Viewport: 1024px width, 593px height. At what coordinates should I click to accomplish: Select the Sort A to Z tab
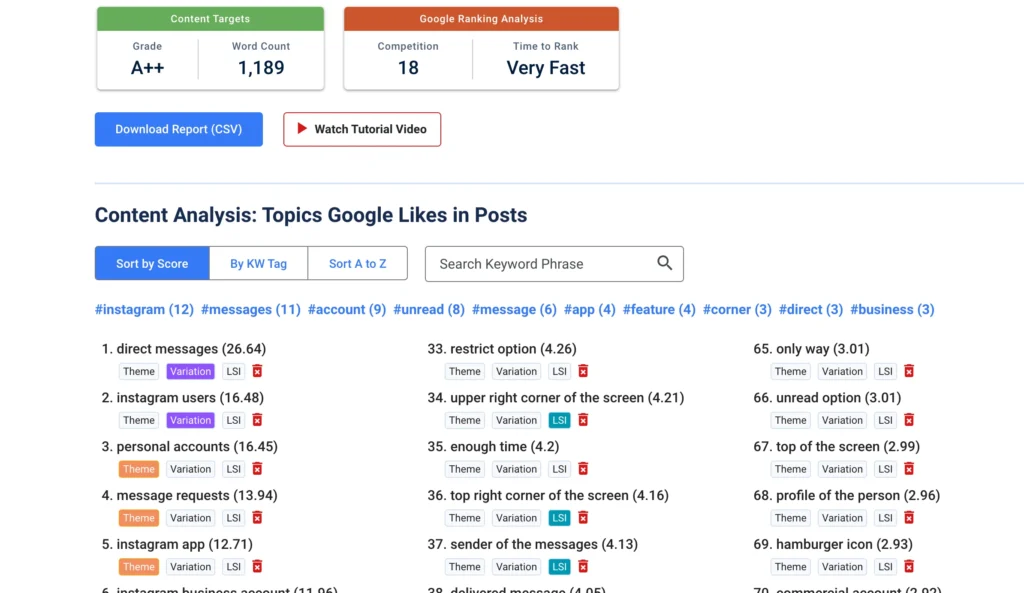tap(357, 263)
